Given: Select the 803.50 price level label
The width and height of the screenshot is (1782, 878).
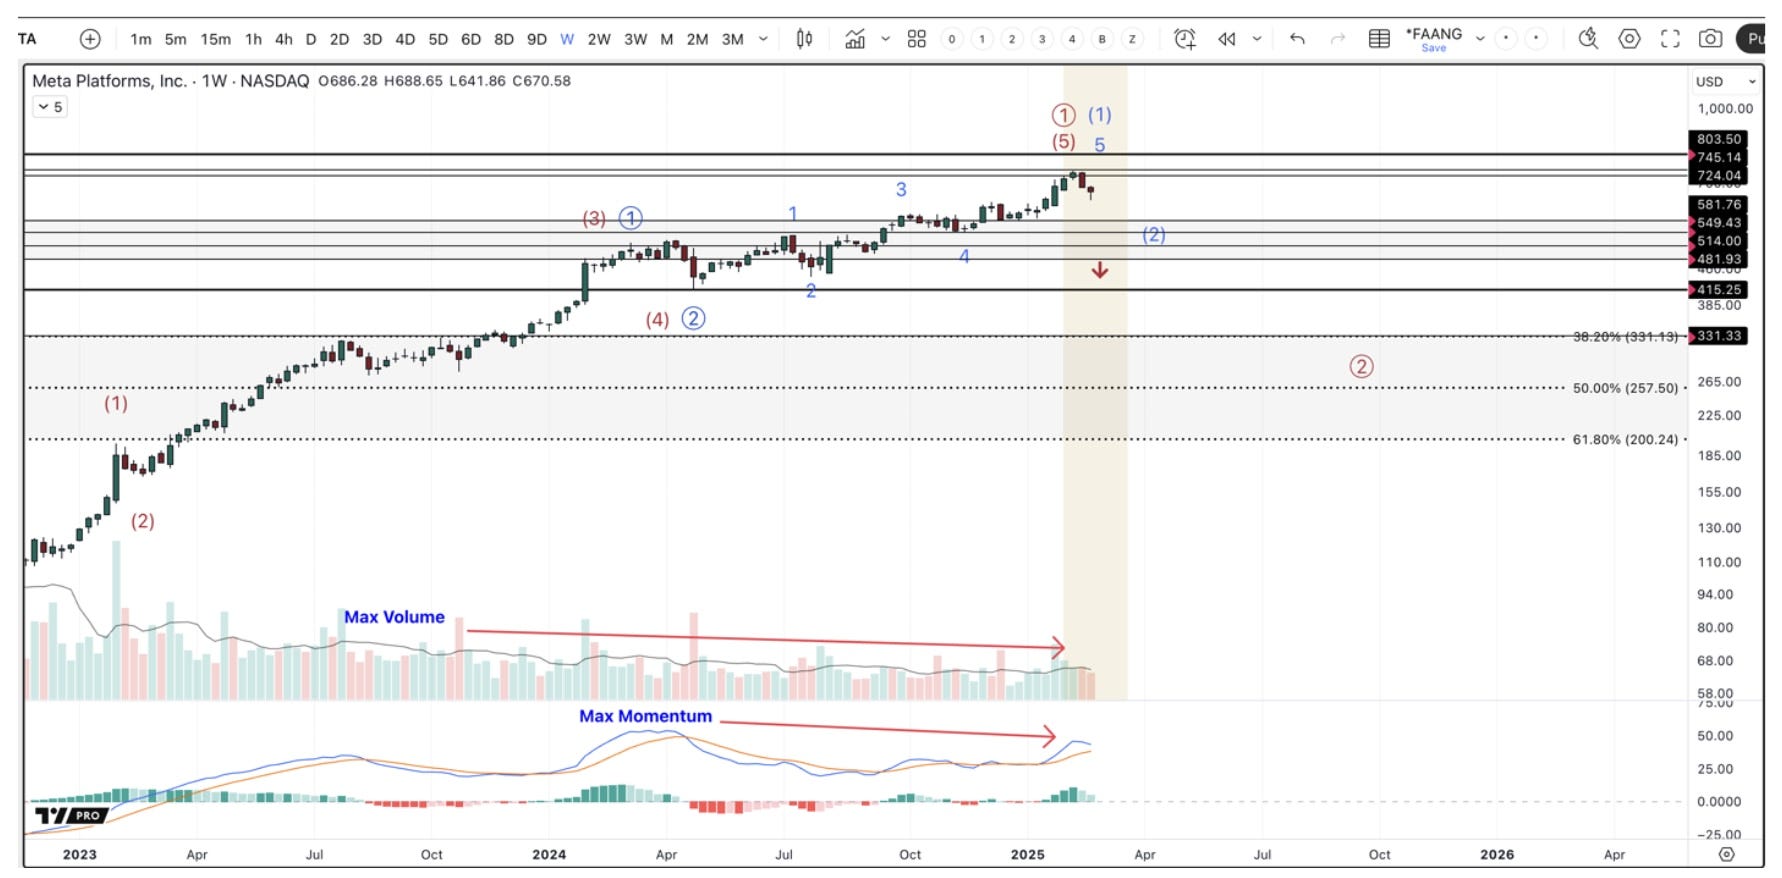Looking at the screenshot, I should 1718,139.
